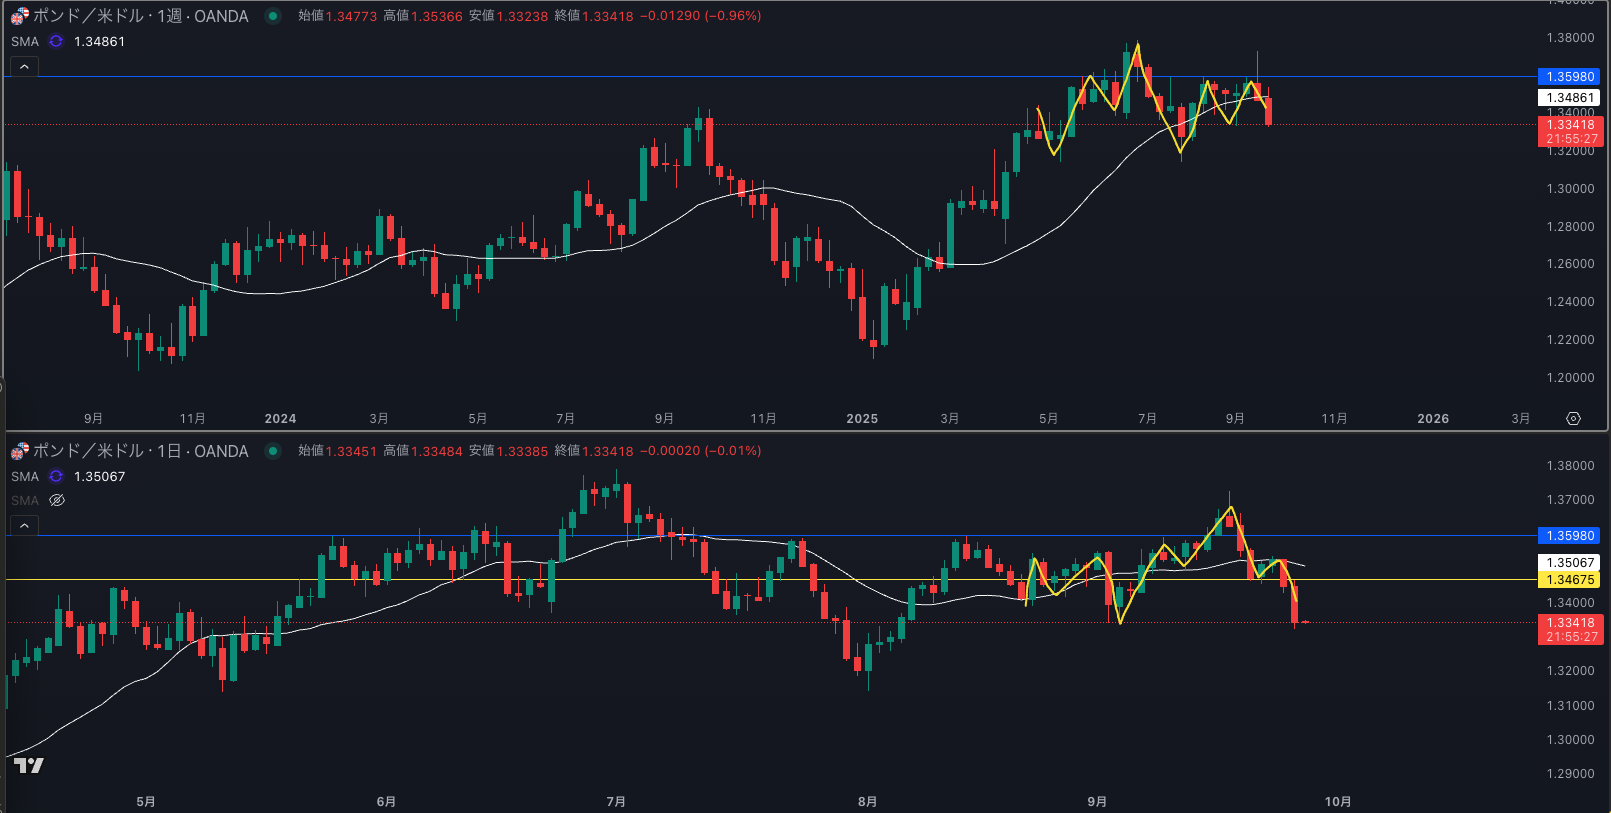This screenshot has height=813, width=1611.
Task: Open chart settings via the gear icon
Action: pos(1573,418)
